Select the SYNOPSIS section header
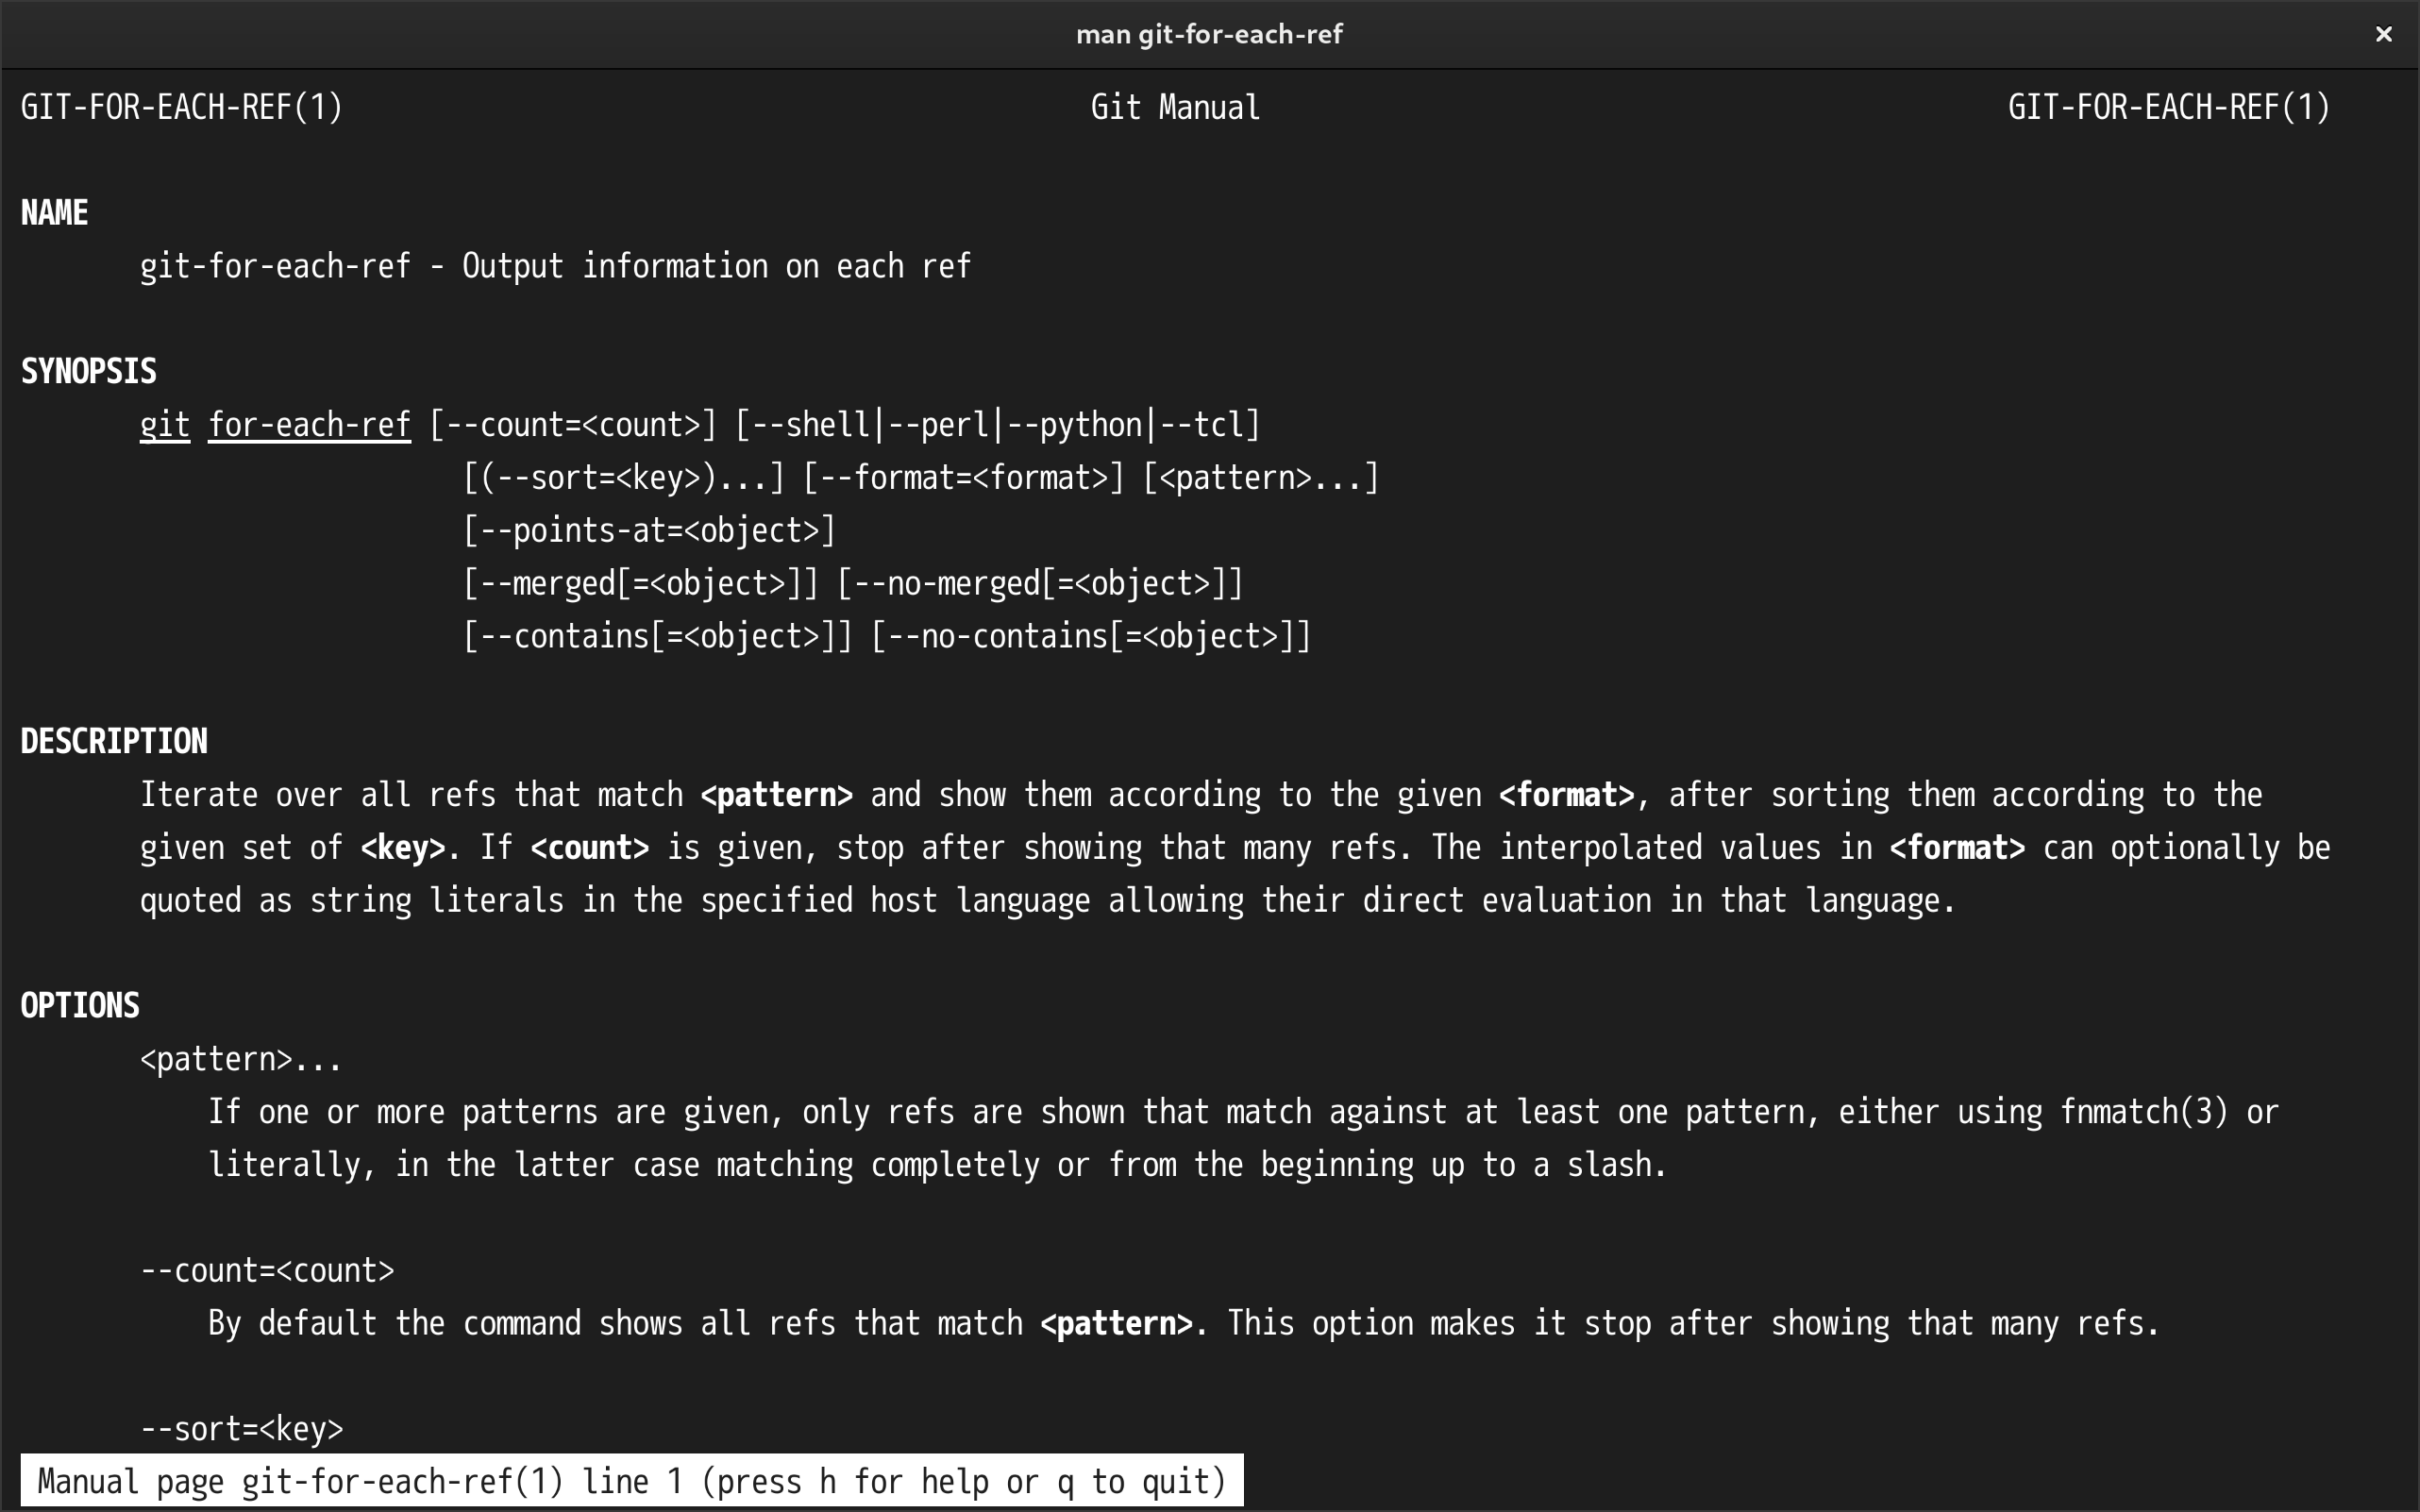This screenshot has width=2420, height=1512. click(88, 370)
